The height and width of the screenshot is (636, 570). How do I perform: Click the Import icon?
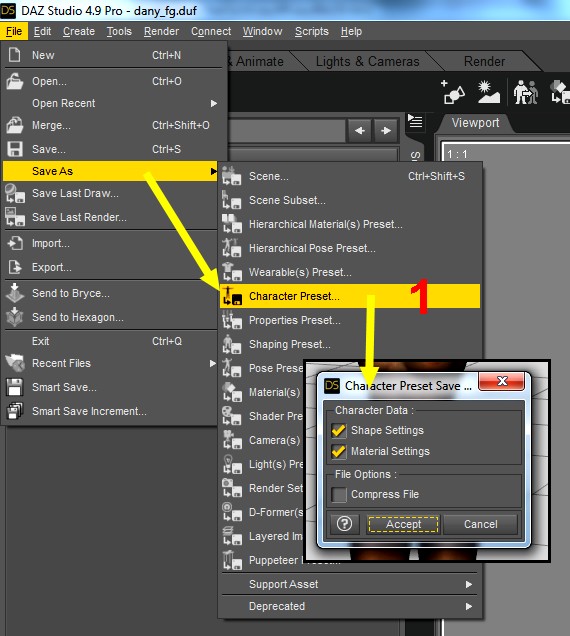[x=15, y=243]
